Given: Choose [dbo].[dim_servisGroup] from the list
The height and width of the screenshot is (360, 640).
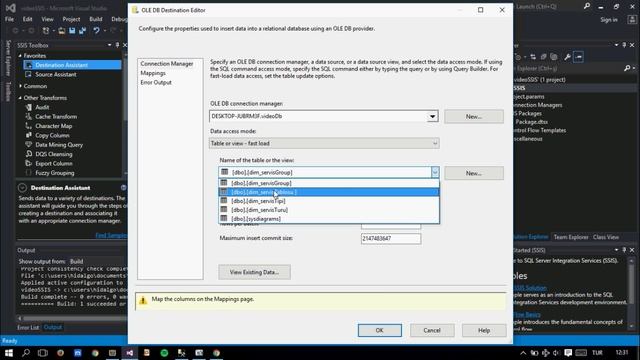Looking at the screenshot, I should [329, 183].
